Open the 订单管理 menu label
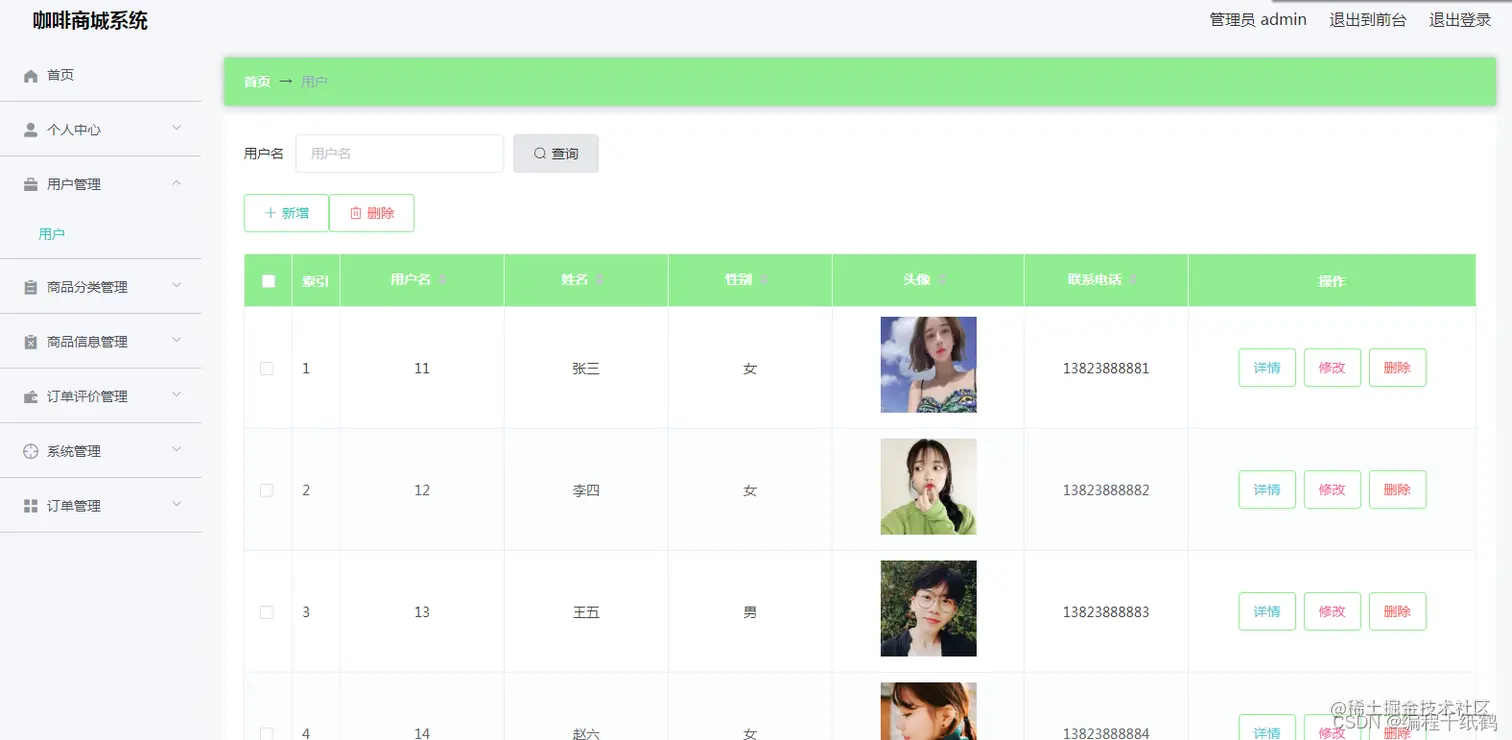 click(x=74, y=506)
